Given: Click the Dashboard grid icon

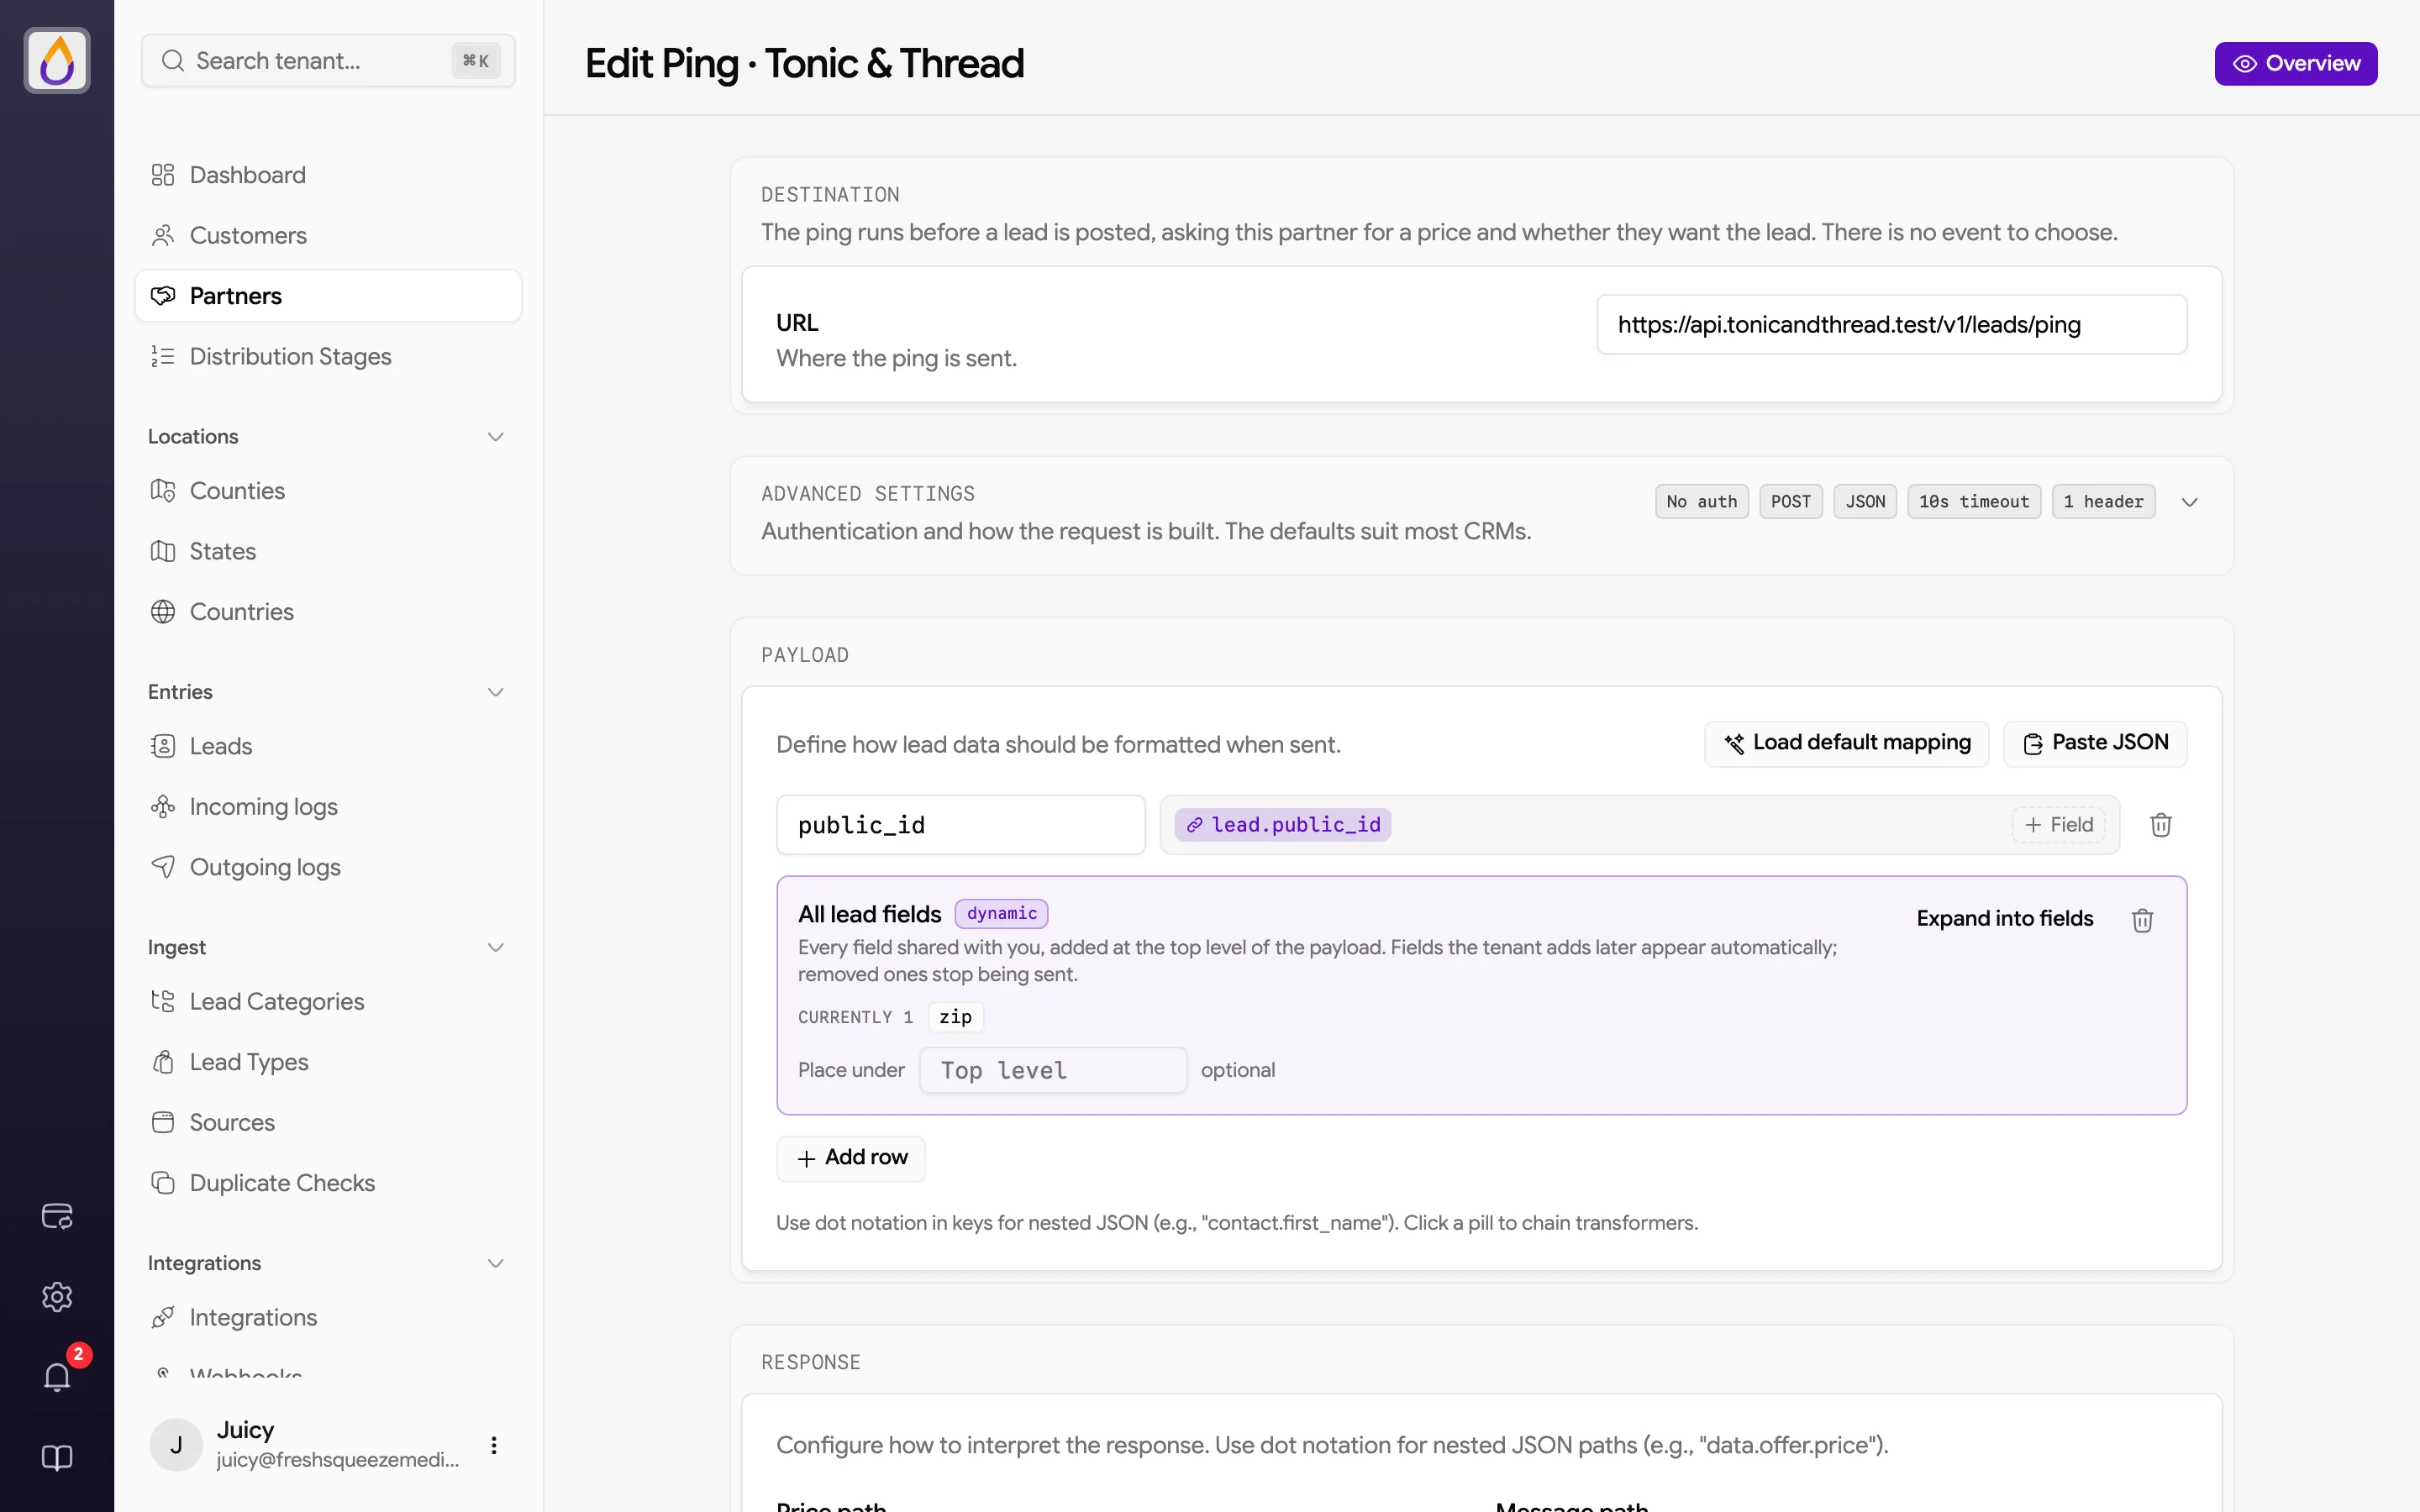Looking at the screenshot, I should [163, 175].
